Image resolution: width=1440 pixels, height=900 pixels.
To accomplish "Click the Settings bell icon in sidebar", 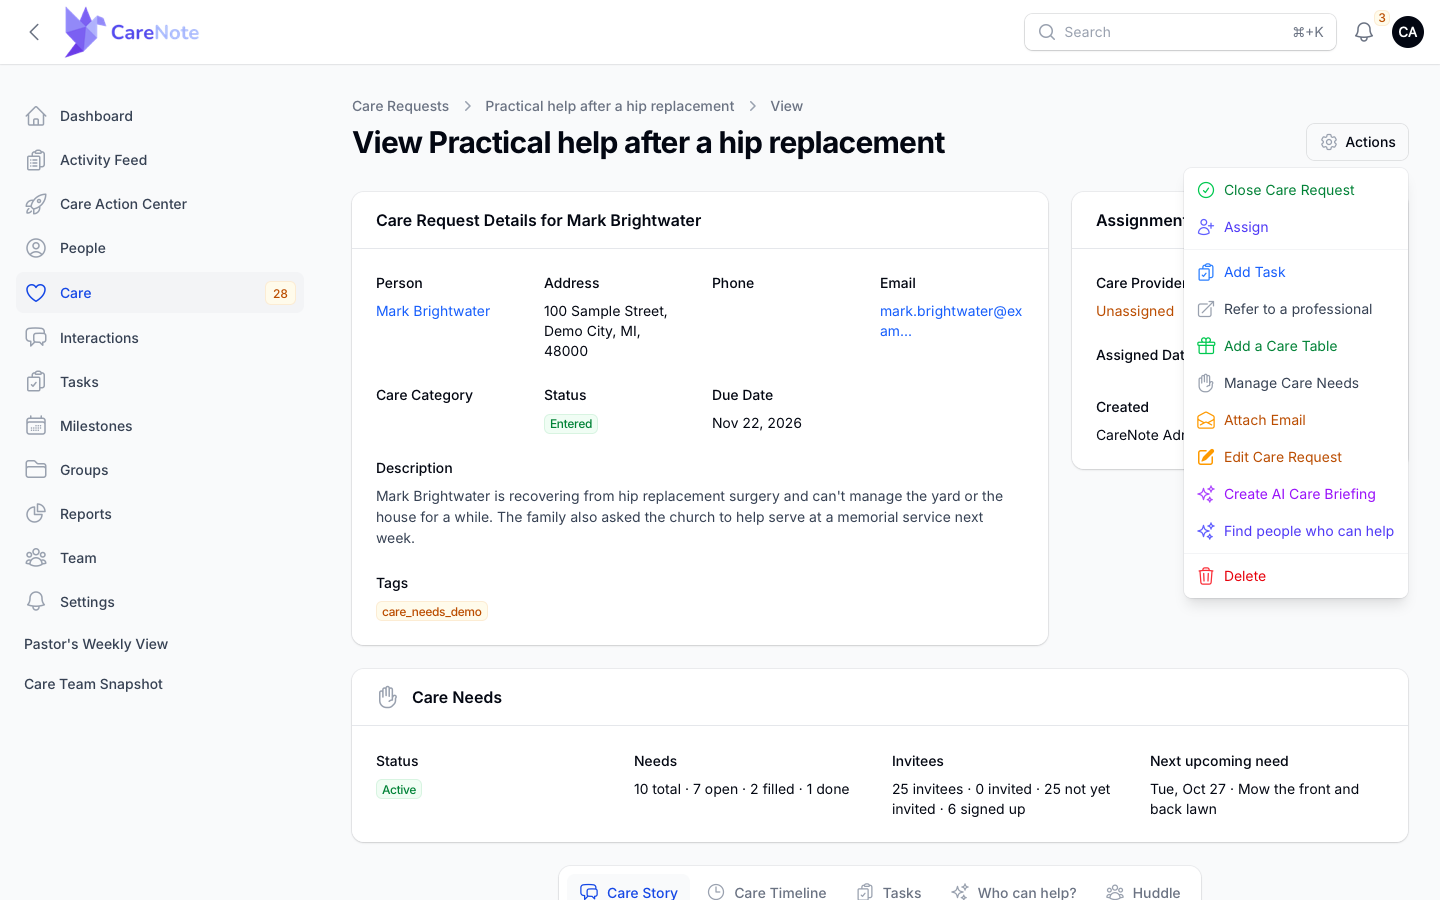I will click(x=36, y=602).
